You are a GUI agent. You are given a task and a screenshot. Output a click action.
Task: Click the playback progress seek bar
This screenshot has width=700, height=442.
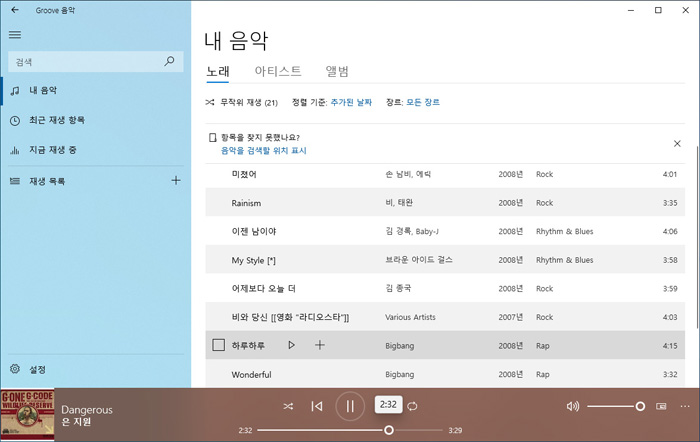350,430
